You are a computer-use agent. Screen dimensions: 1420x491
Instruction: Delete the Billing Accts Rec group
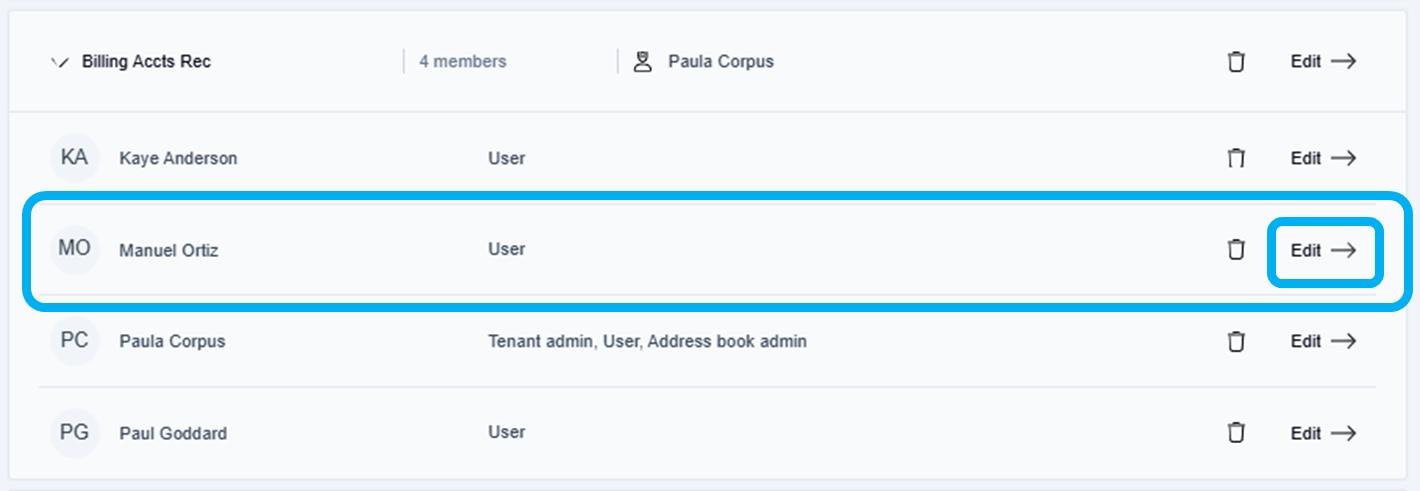[x=1236, y=62]
